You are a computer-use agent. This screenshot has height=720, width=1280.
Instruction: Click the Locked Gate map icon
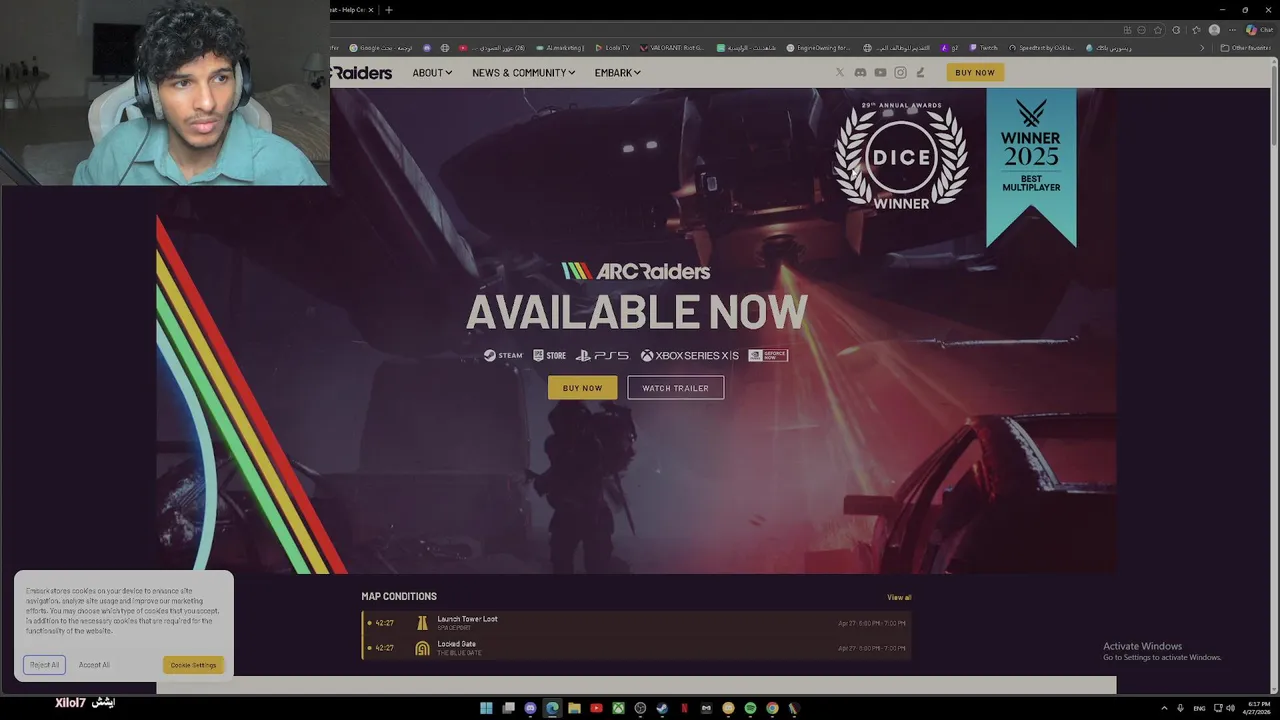pyautogui.click(x=422, y=648)
